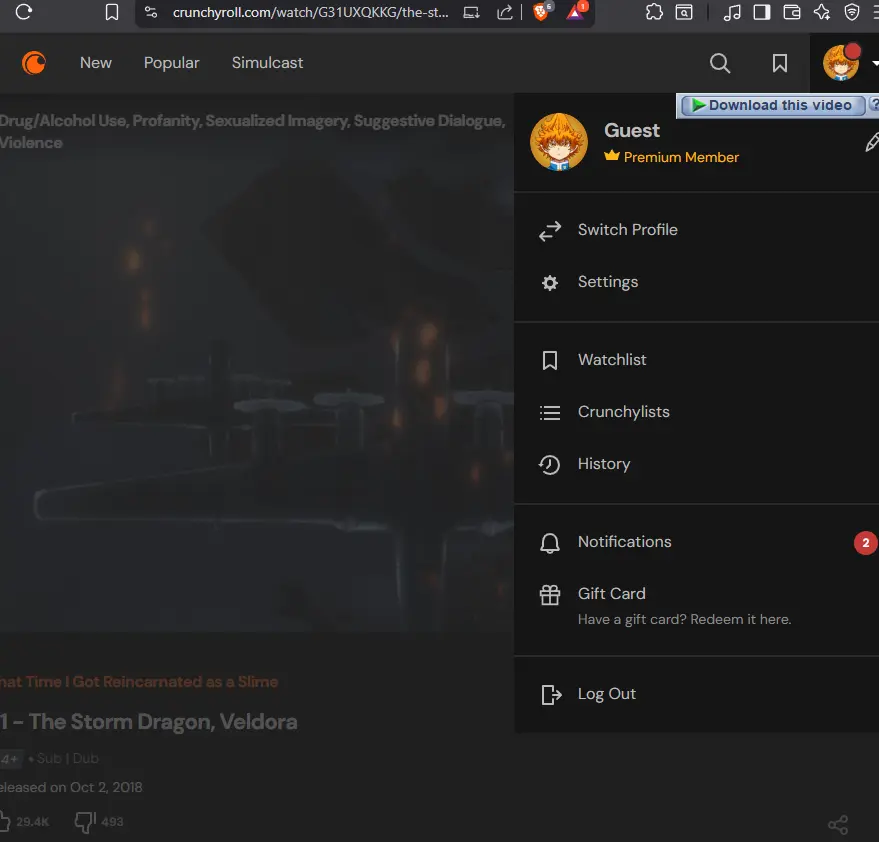
Task: Open Watchlist from account menu
Action: pyautogui.click(x=696, y=360)
